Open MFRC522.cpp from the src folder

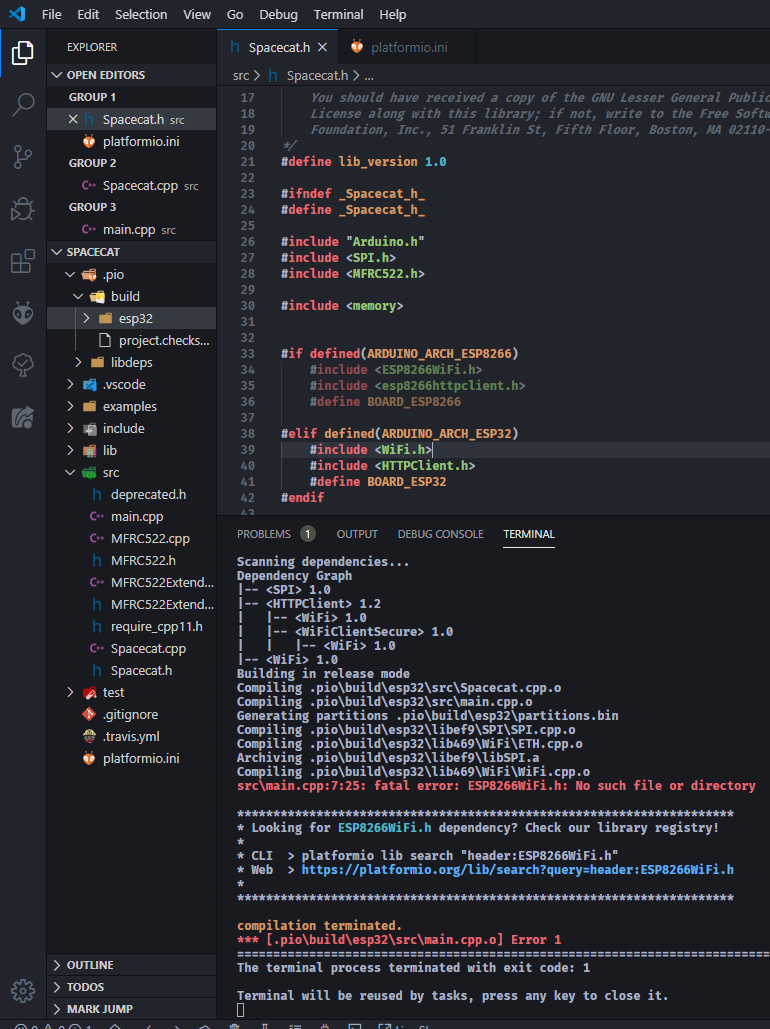coord(150,539)
